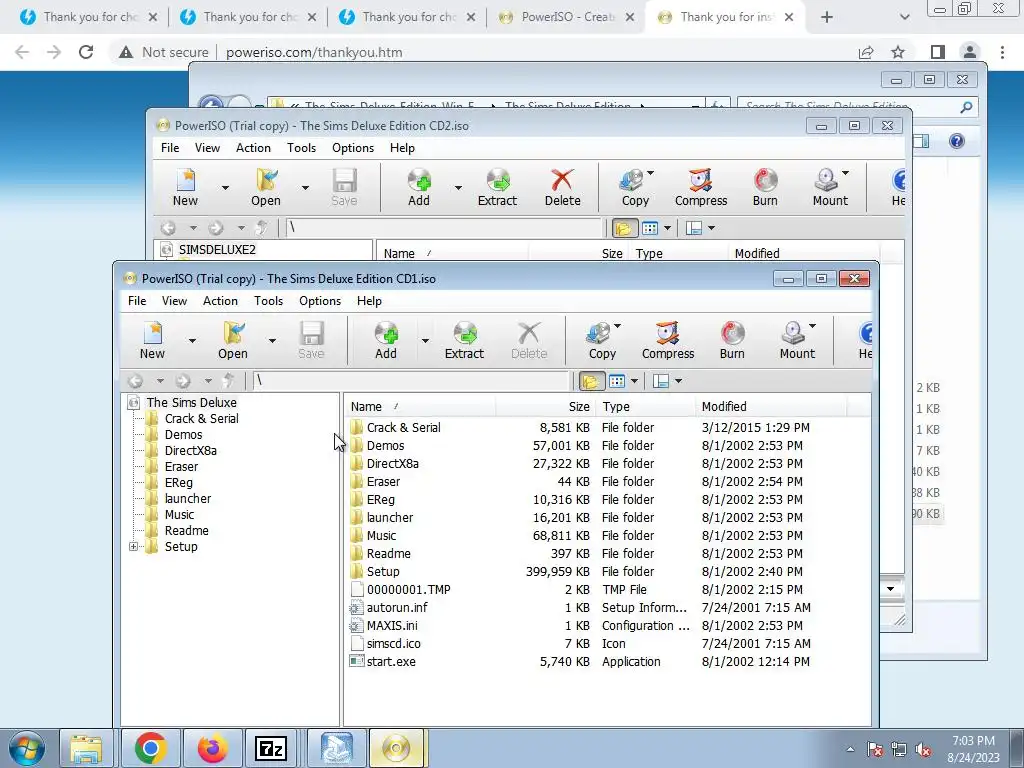Click New icon in CD1.iso window
This screenshot has width=1024, height=768.
pos(153,341)
